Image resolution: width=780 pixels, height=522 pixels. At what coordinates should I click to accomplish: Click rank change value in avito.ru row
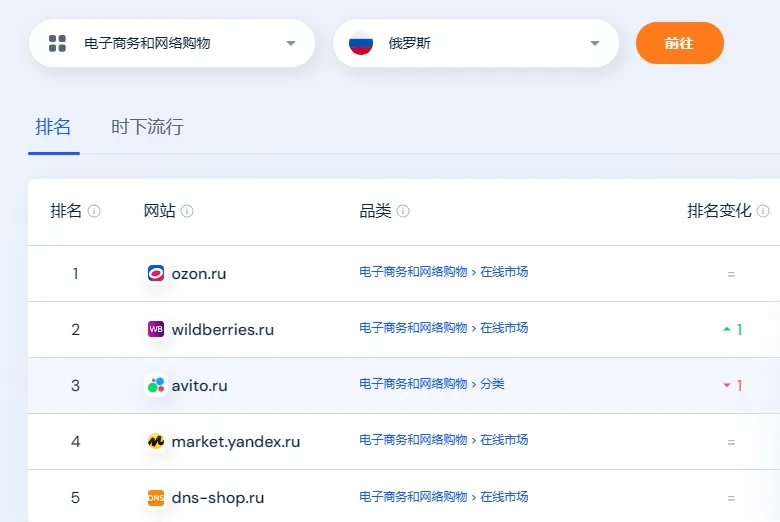pos(739,386)
